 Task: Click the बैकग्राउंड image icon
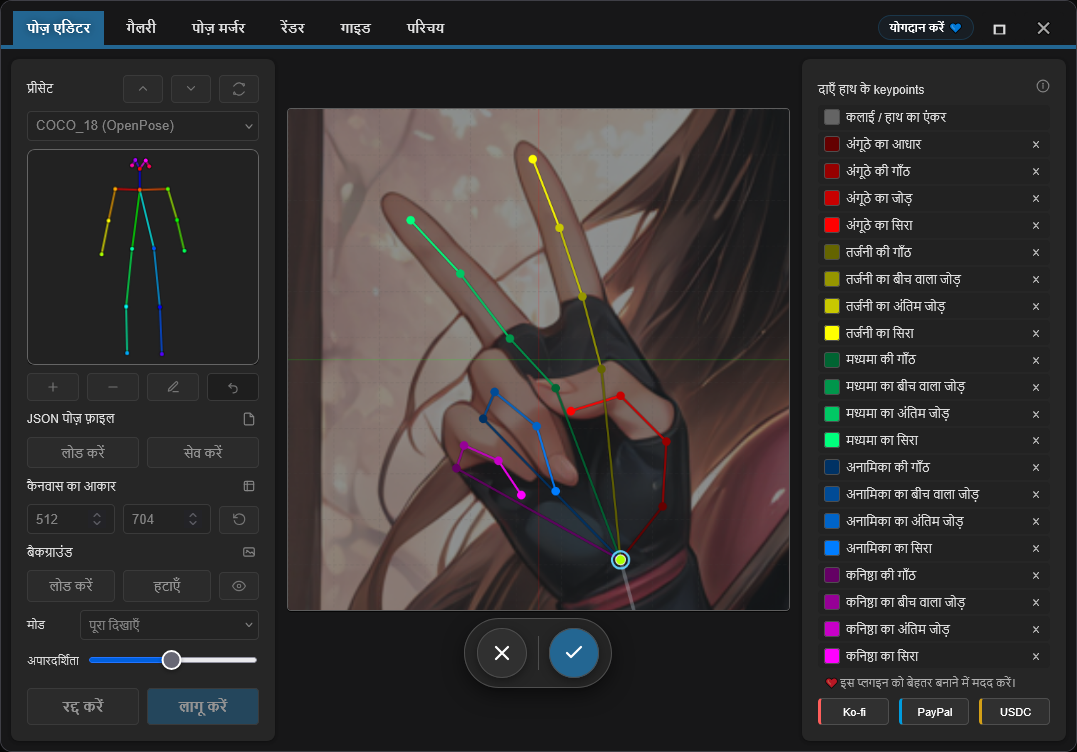[249, 552]
